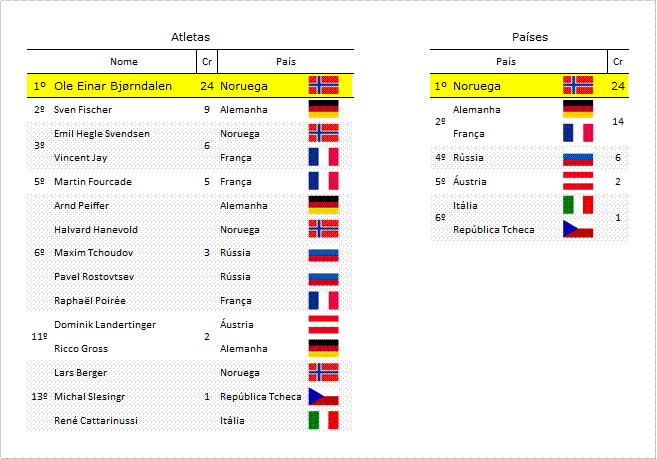The image size is (657, 459).
Task: Select the Russian flag in Maxim Tchoudov's row
Action: (323, 255)
